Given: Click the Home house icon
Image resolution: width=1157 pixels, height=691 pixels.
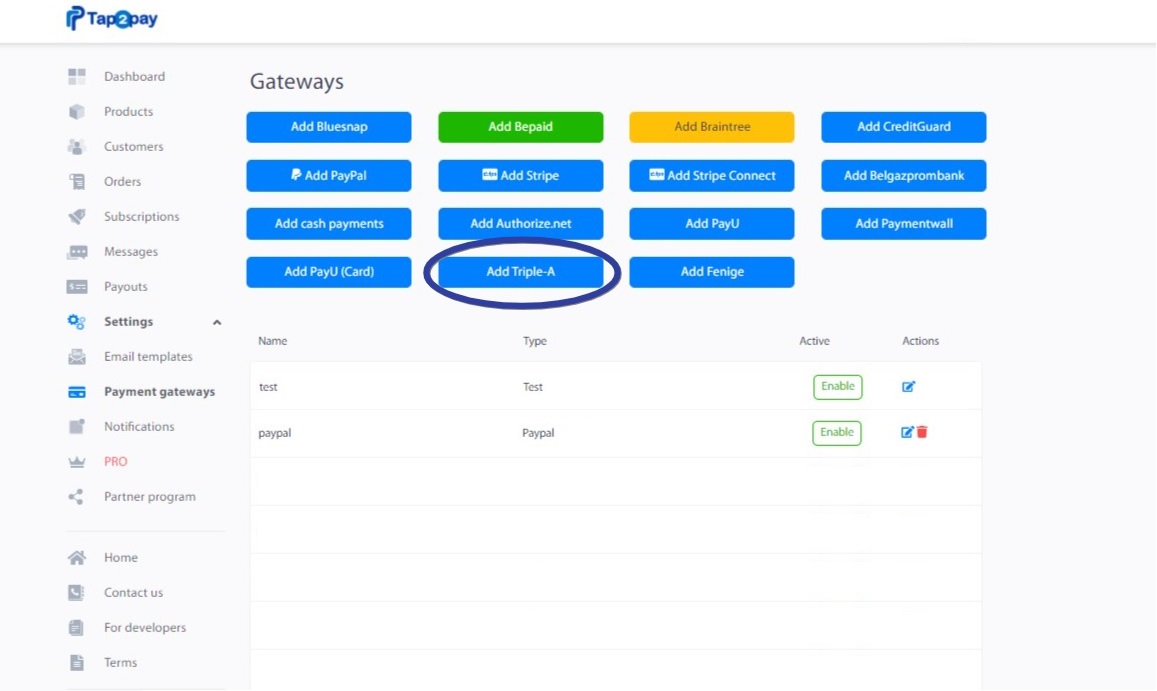Looking at the screenshot, I should [77, 557].
